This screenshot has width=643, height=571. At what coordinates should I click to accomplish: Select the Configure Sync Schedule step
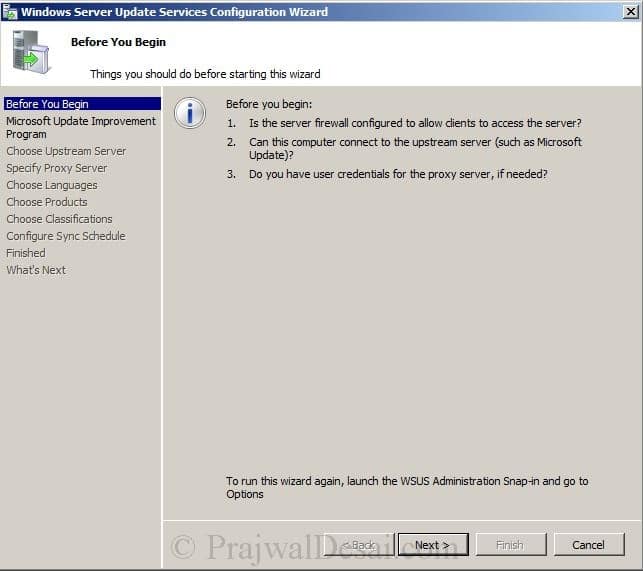(66, 236)
